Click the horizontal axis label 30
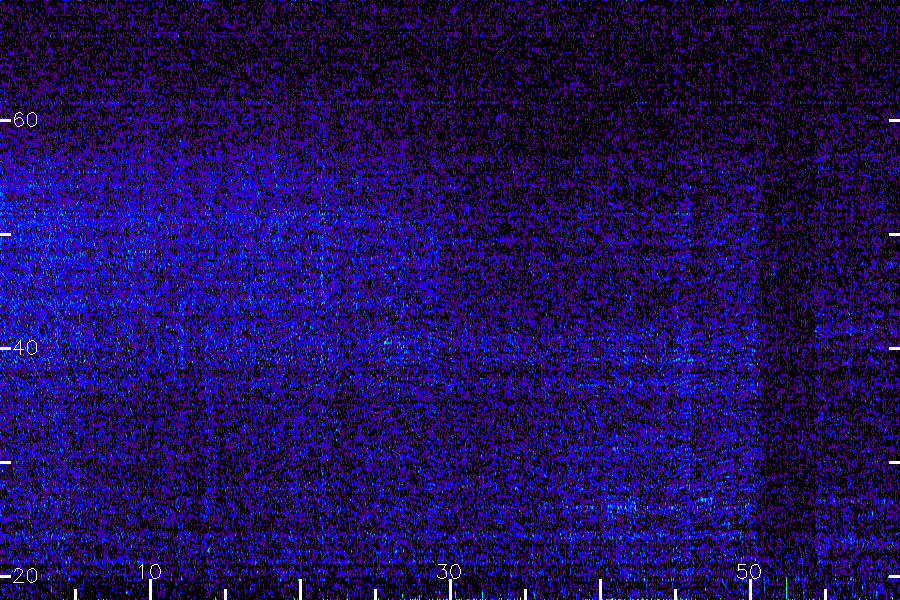The width and height of the screenshot is (900, 600). click(449, 571)
